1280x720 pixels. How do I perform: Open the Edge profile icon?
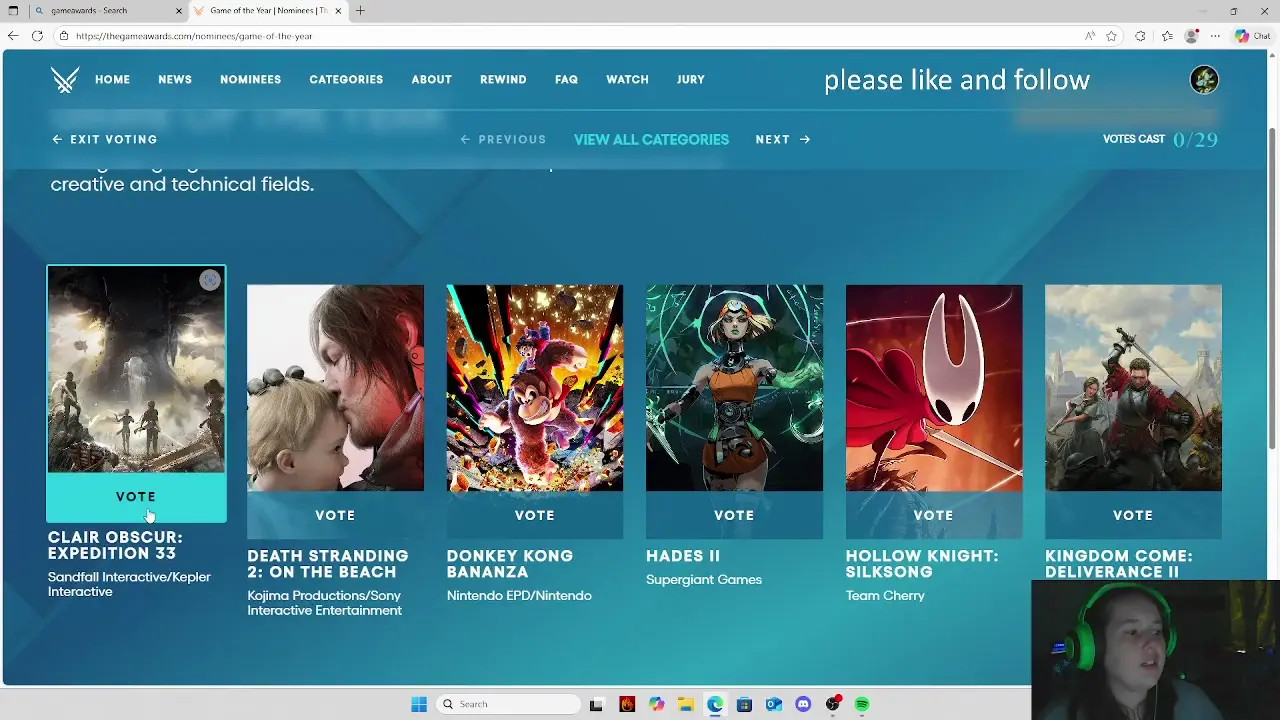(x=1191, y=36)
